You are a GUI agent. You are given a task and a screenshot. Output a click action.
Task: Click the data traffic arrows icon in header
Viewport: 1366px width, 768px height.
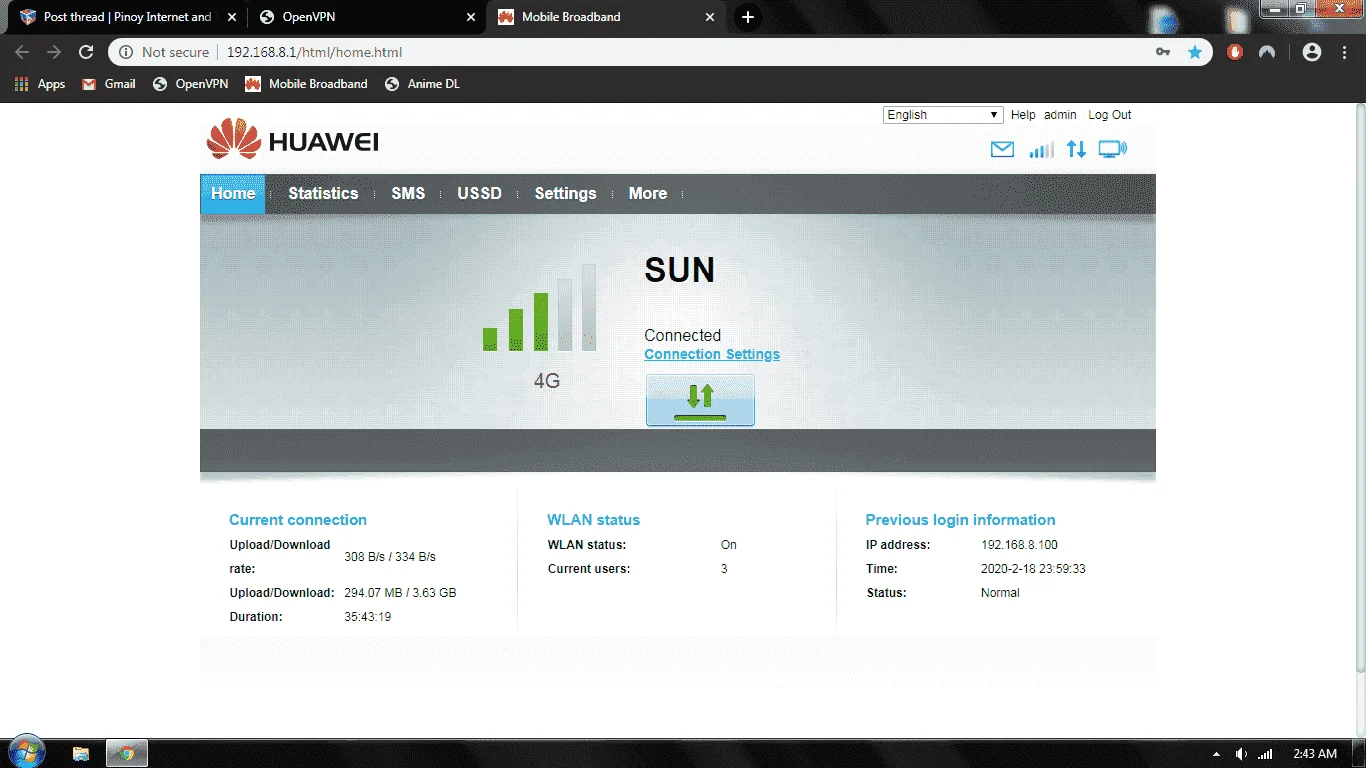click(x=1076, y=149)
